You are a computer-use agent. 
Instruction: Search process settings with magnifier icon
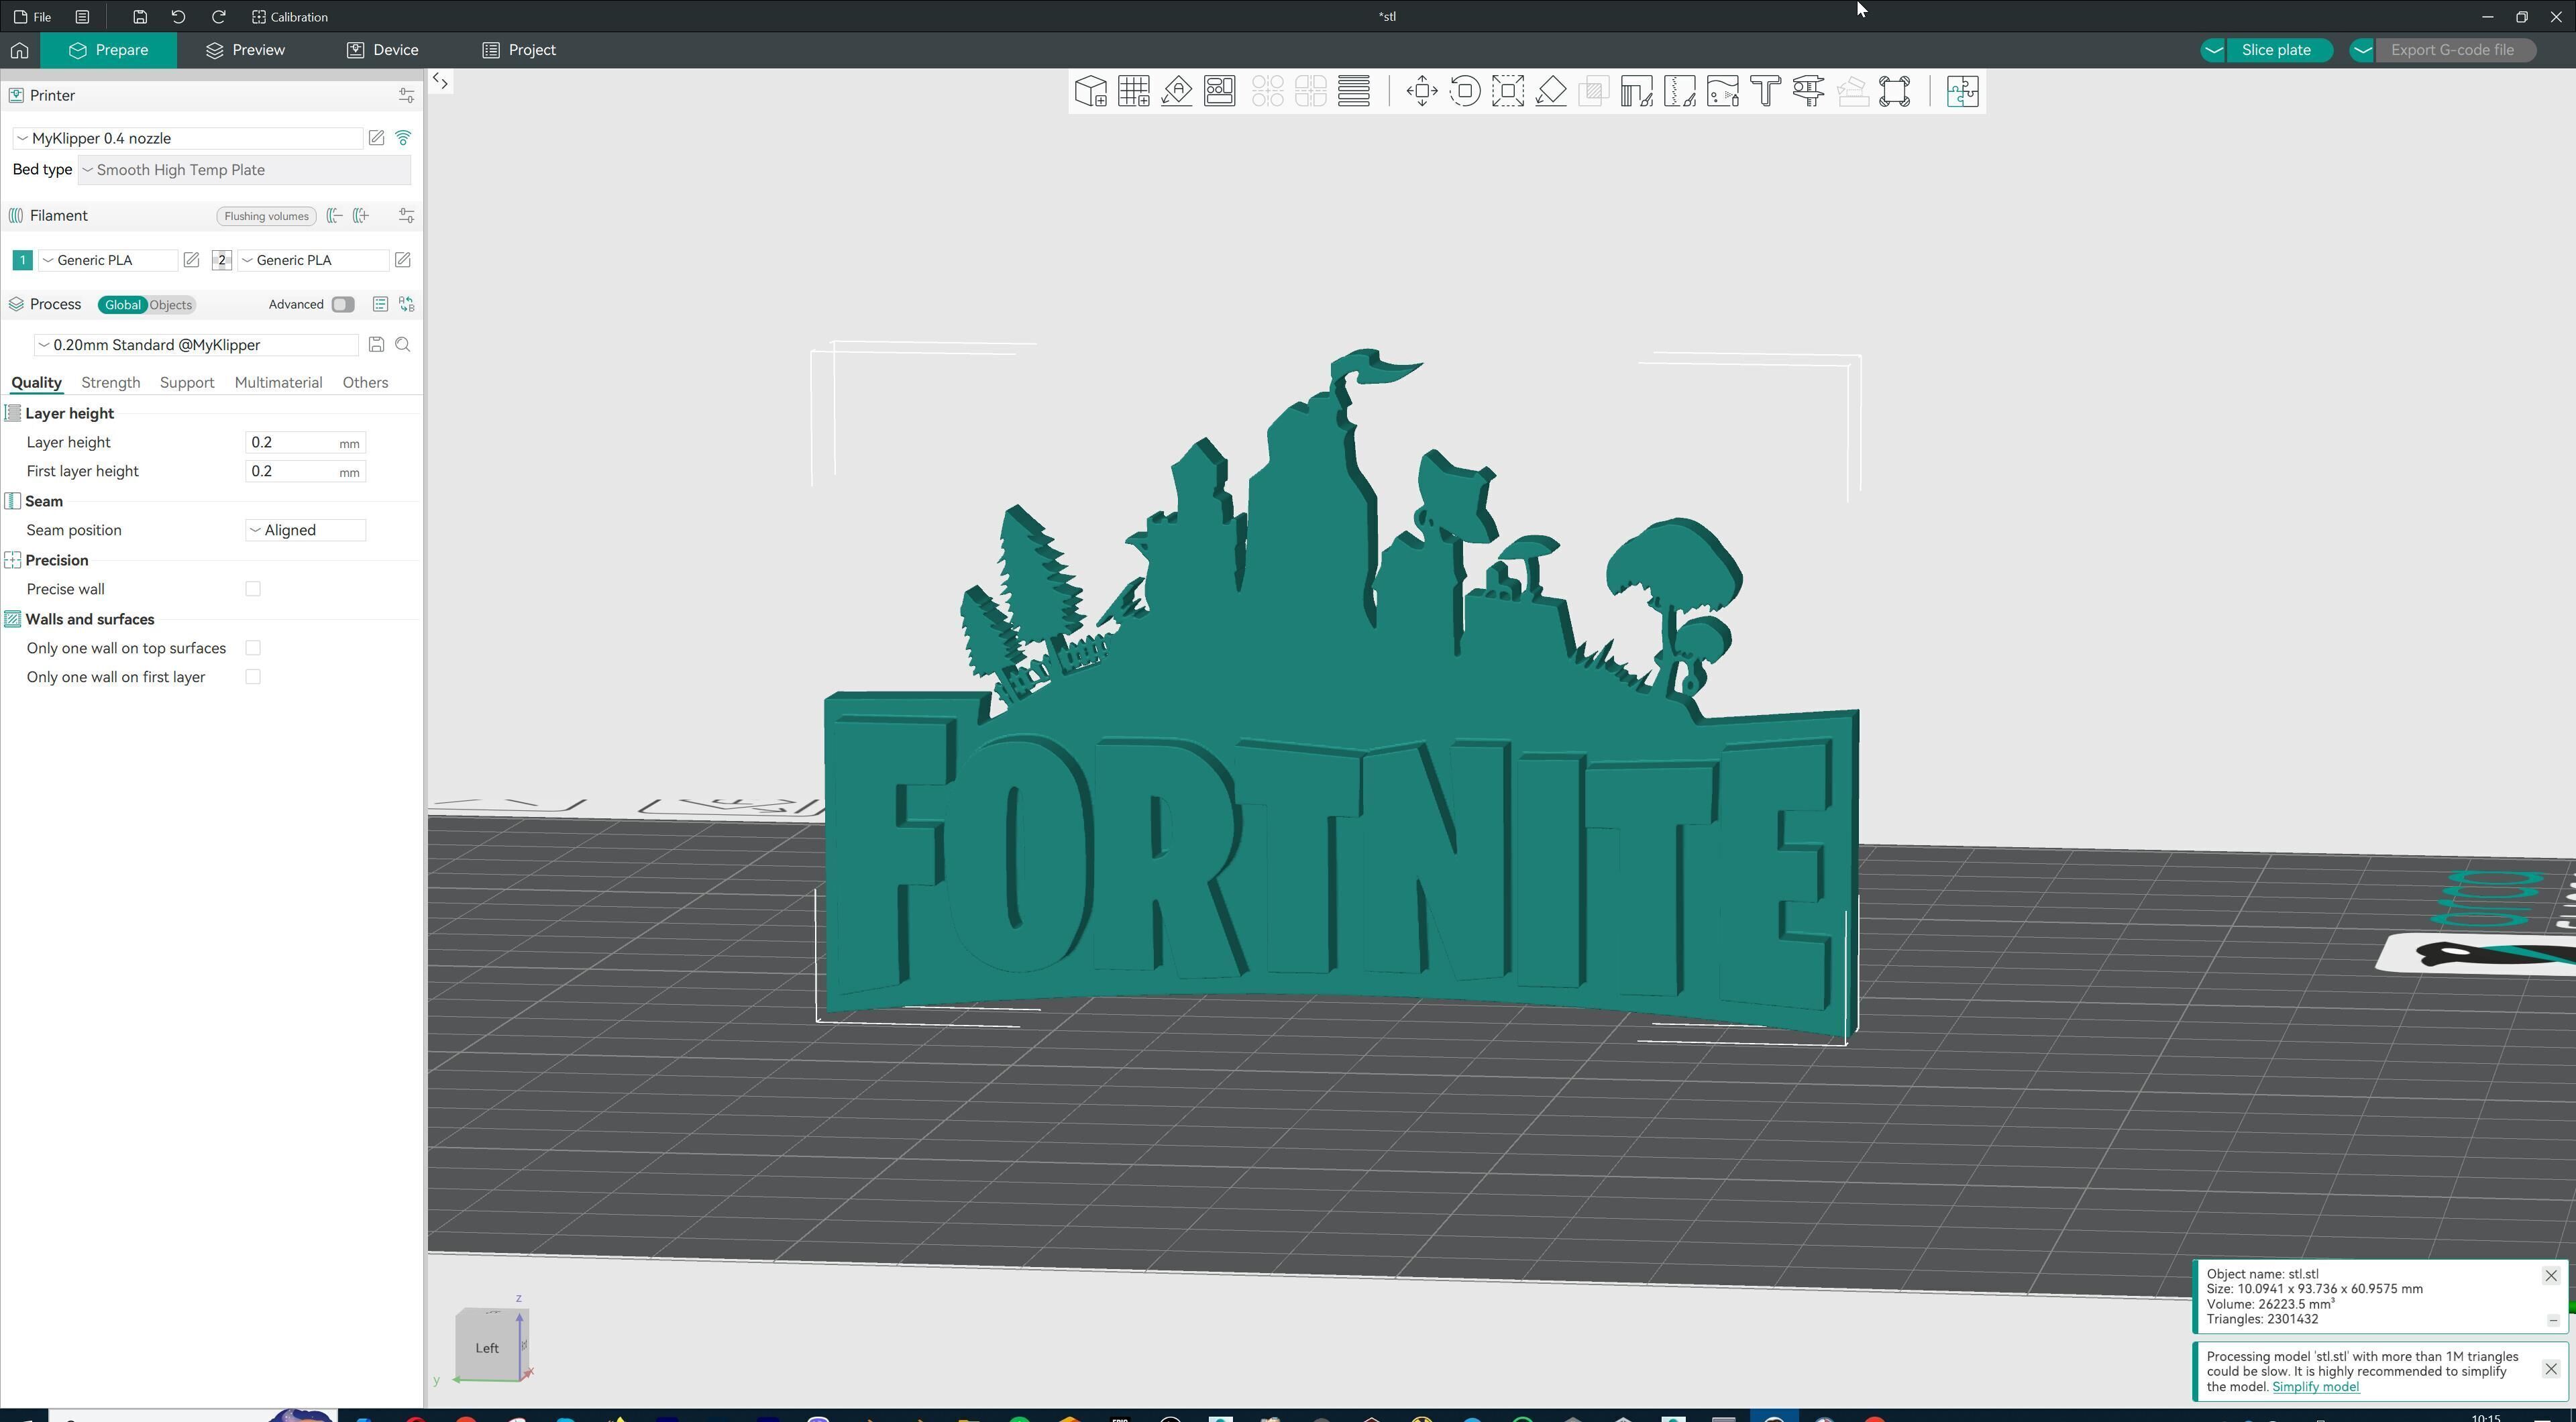click(x=403, y=345)
